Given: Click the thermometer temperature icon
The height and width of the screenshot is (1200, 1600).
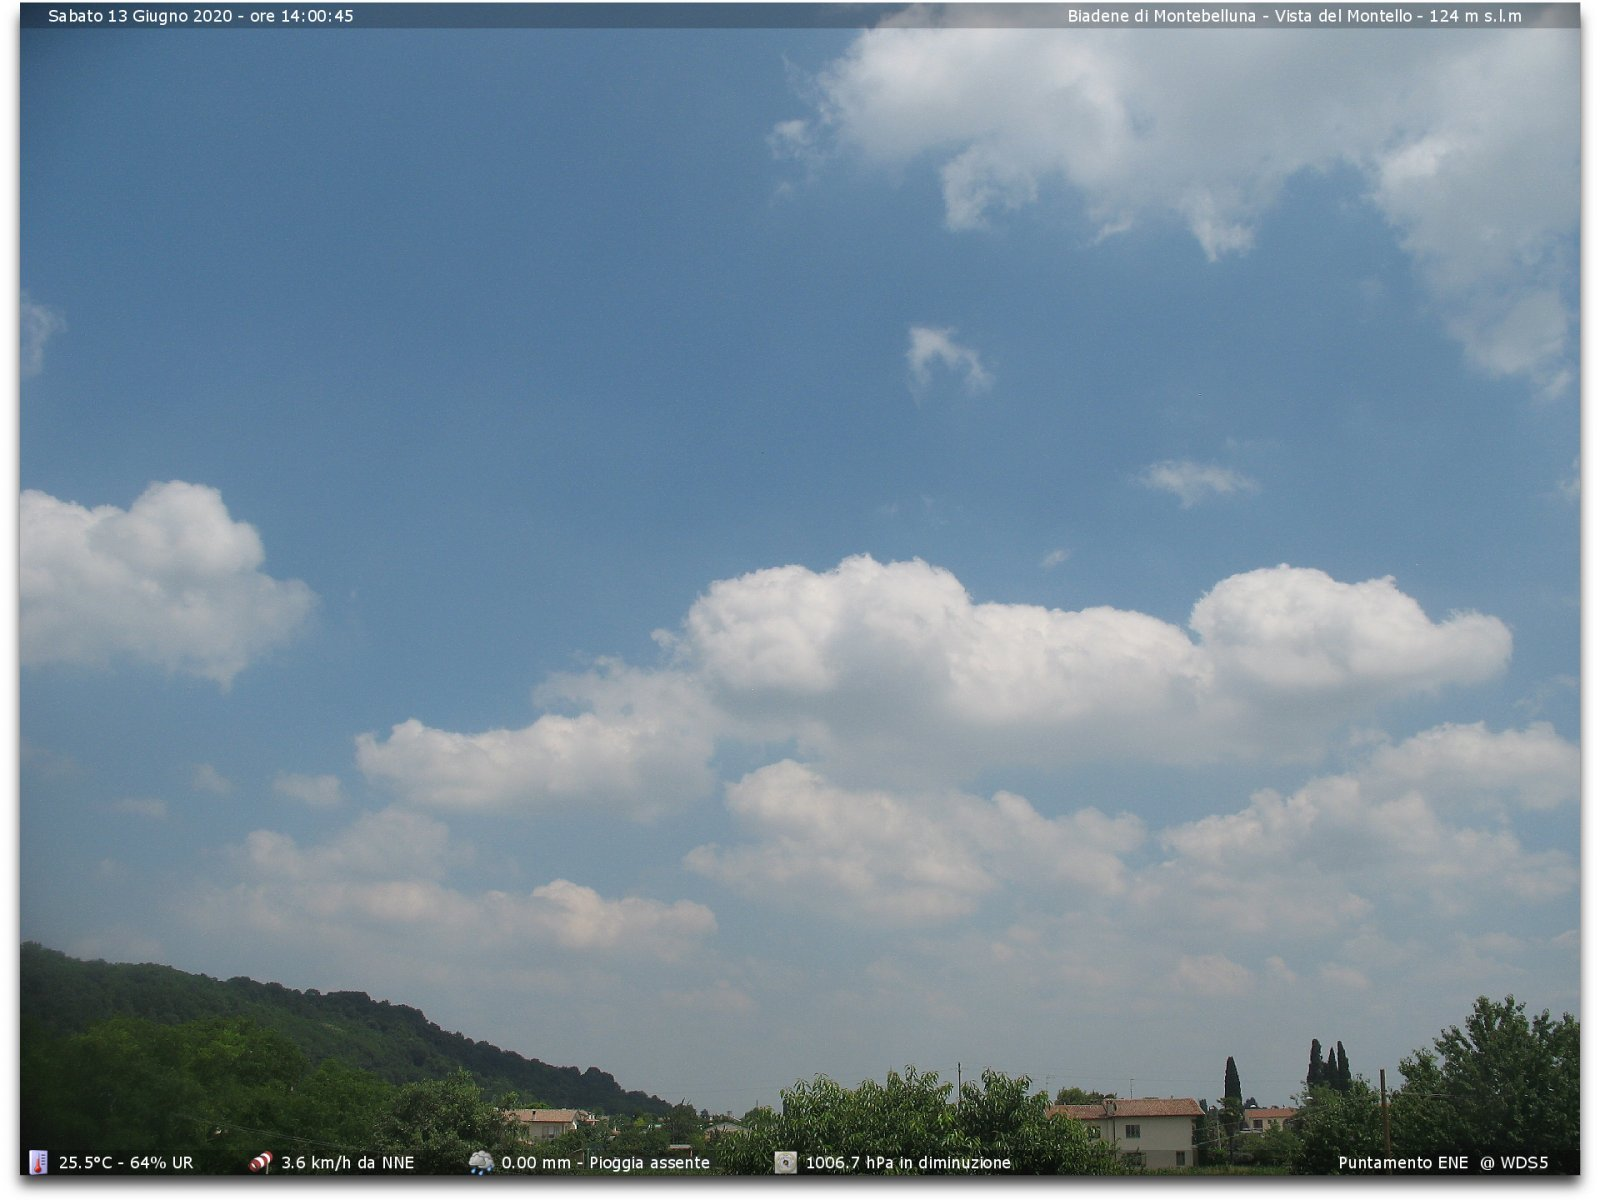Looking at the screenshot, I should (38, 1162).
